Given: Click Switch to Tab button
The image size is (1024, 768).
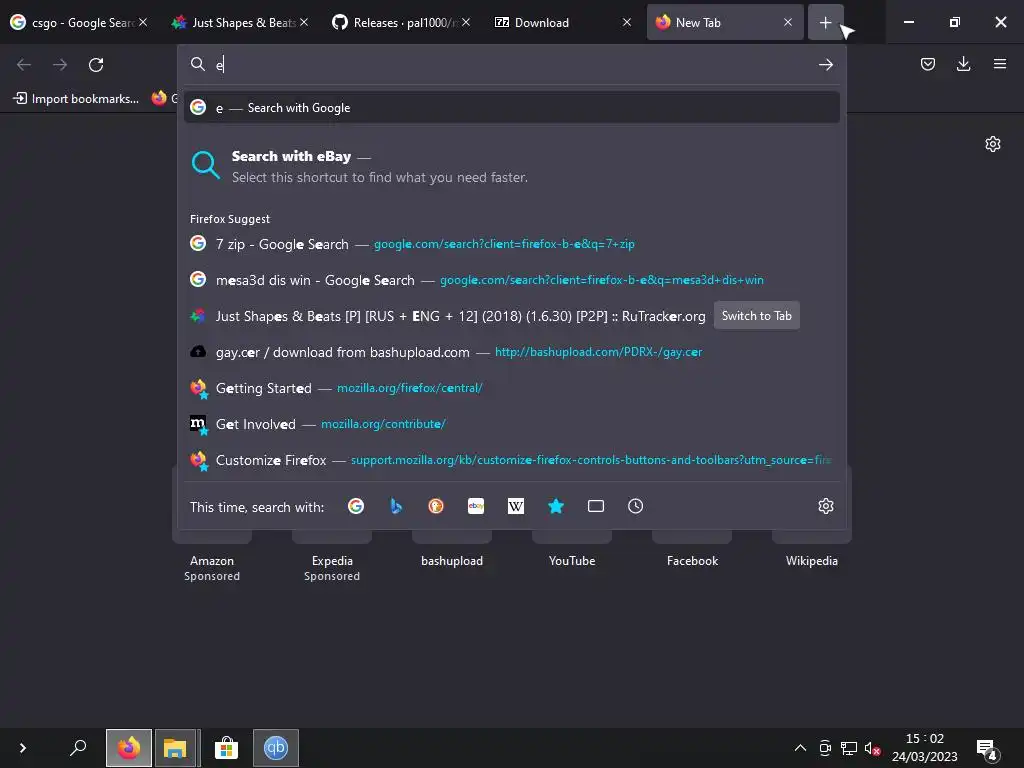Looking at the screenshot, I should click(x=756, y=315).
